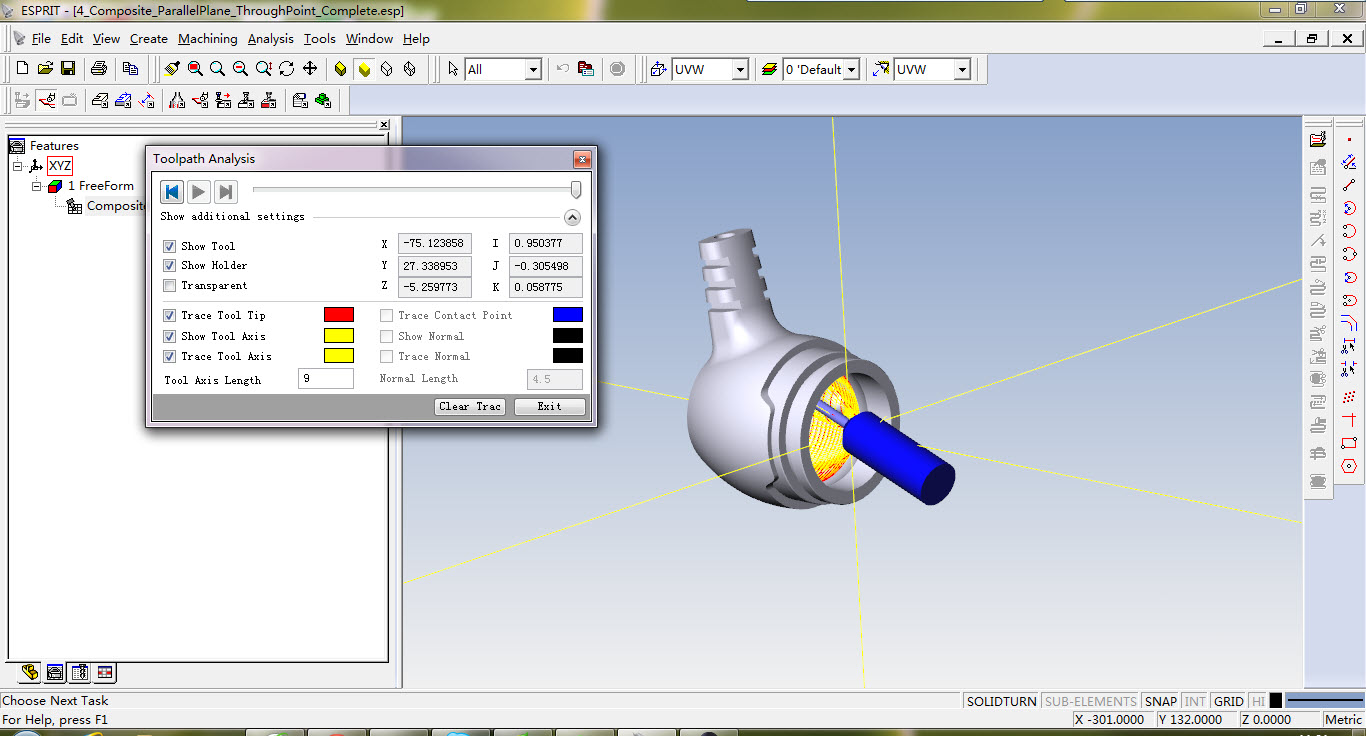
Task: Click the green simulation icon in machining toolbar
Action: click(x=322, y=100)
